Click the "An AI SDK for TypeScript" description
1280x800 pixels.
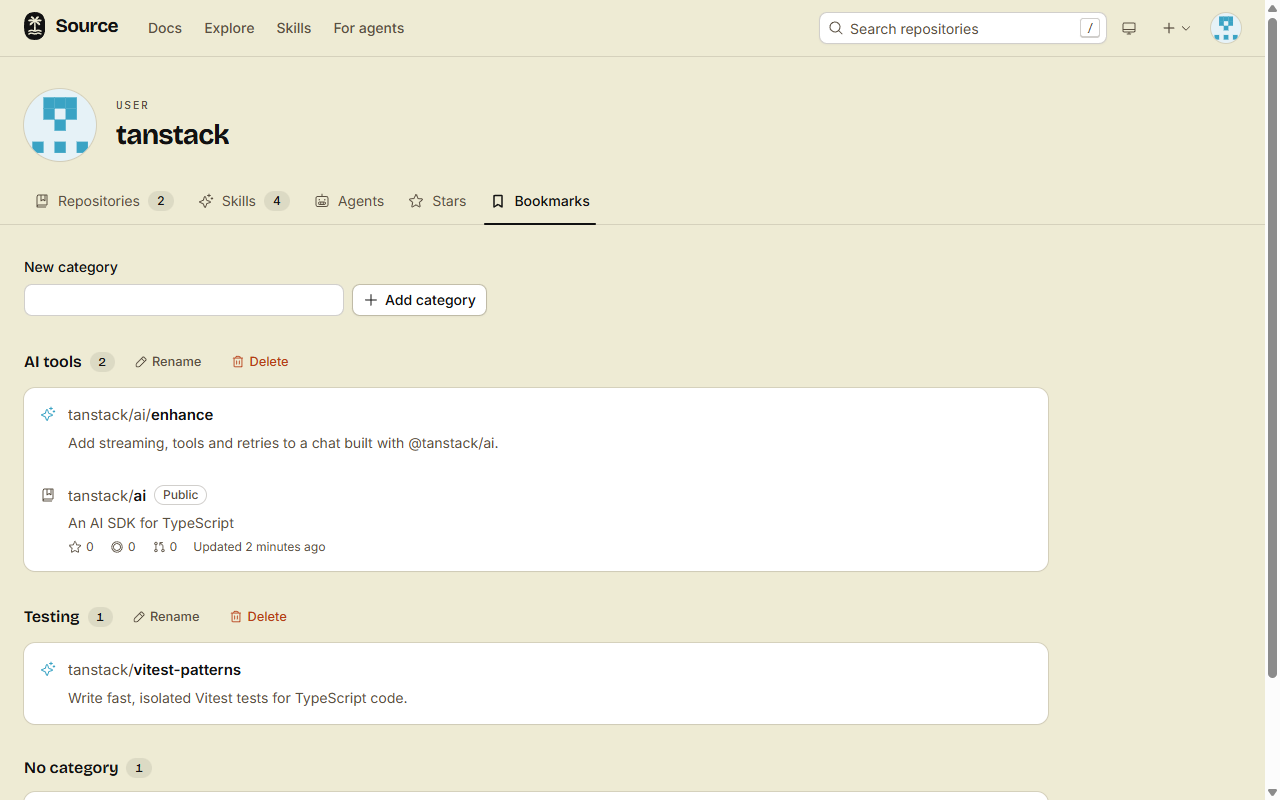tap(151, 523)
